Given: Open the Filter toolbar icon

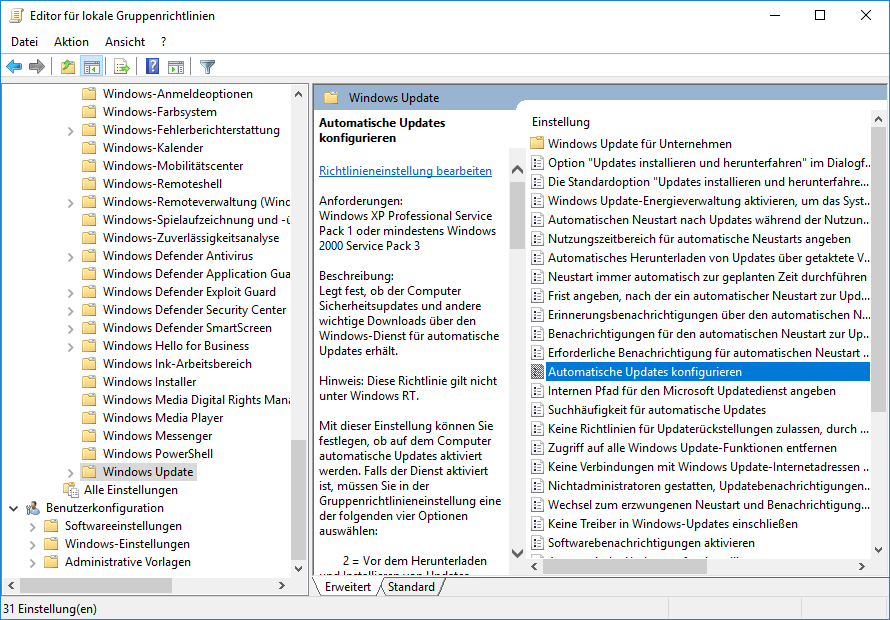Looking at the screenshot, I should (207, 66).
